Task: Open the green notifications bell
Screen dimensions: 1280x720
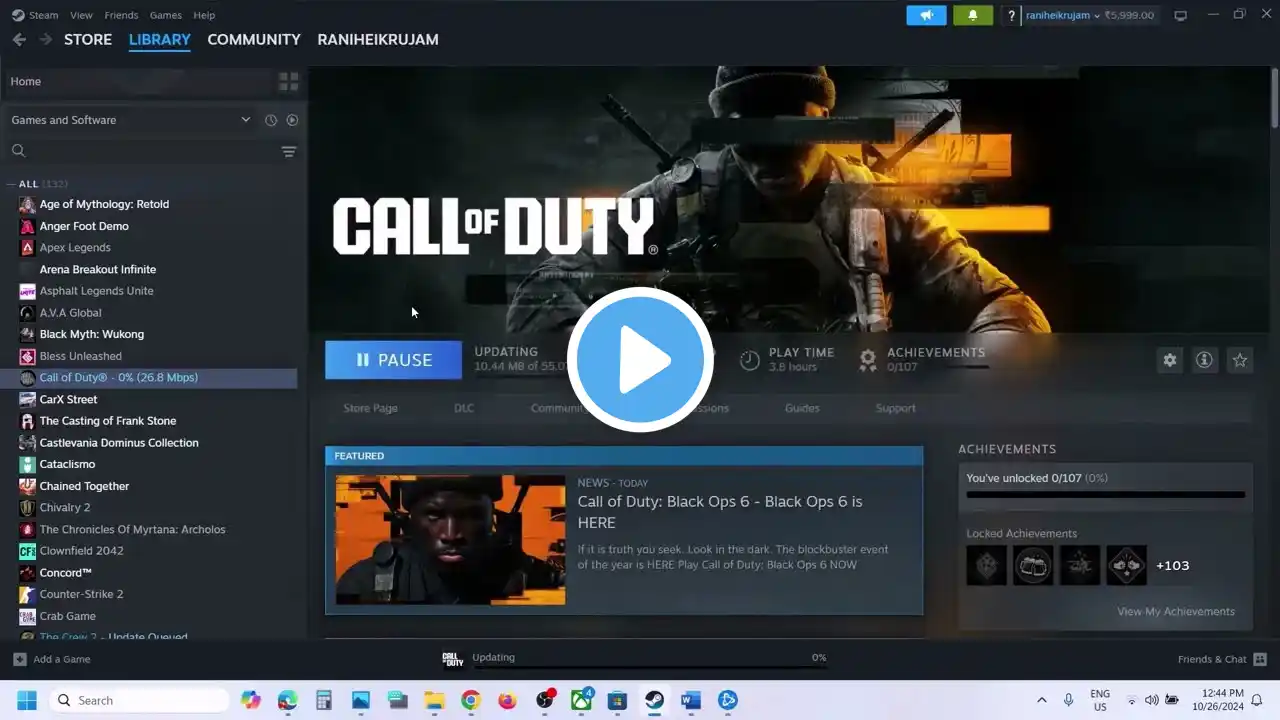Action: pos(972,15)
